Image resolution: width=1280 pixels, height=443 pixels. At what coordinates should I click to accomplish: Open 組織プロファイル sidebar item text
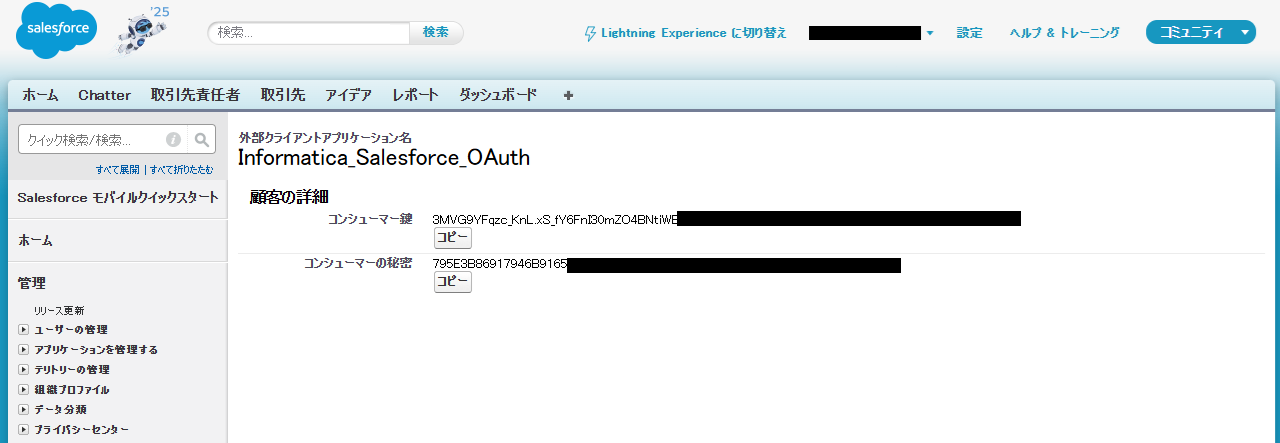(72, 390)
